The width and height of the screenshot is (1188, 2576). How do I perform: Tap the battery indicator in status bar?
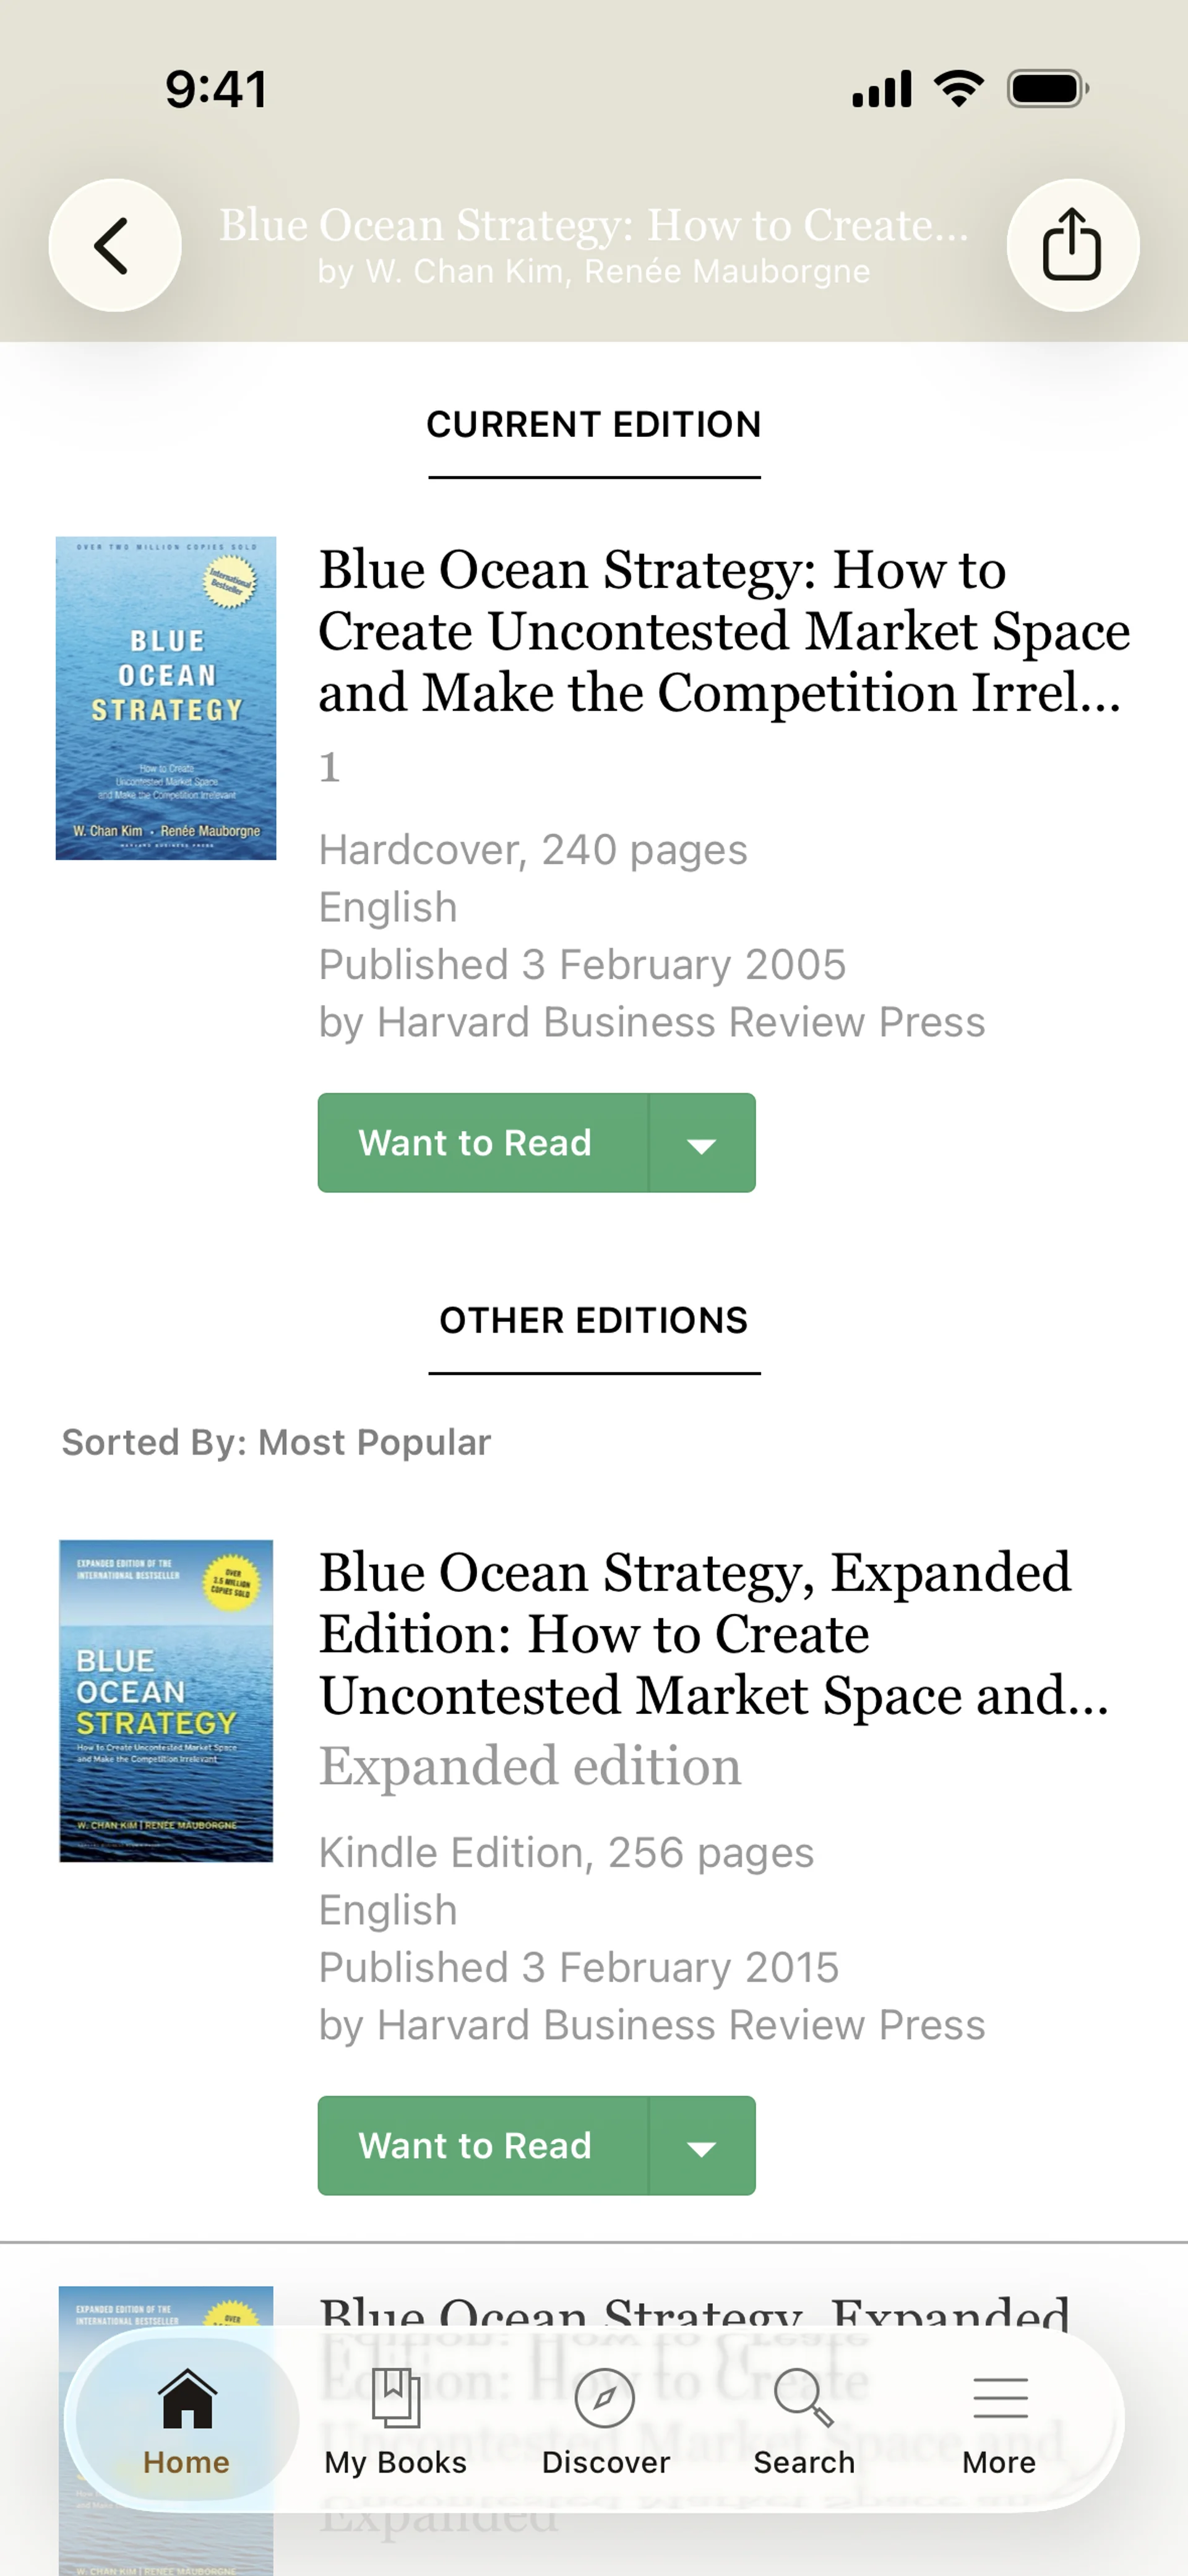(x=1047, y=89)
